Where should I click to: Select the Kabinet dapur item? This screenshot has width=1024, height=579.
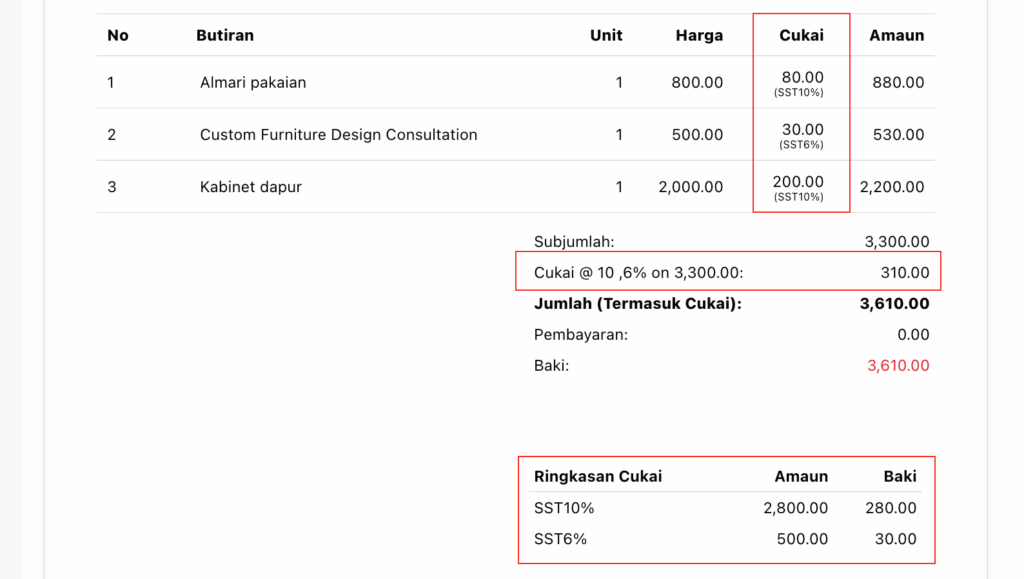(x=251, y=187)
